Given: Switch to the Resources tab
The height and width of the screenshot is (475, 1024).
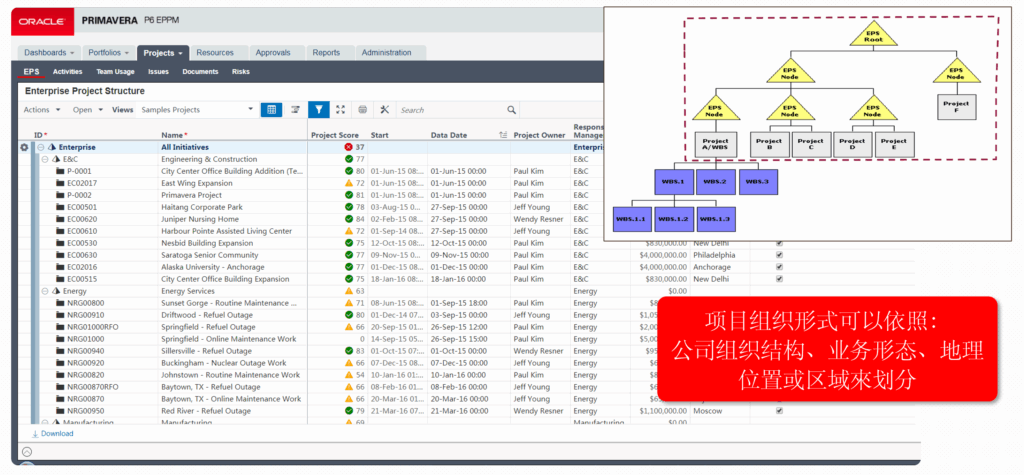Looking at the screenshot, I should (215, 53).
